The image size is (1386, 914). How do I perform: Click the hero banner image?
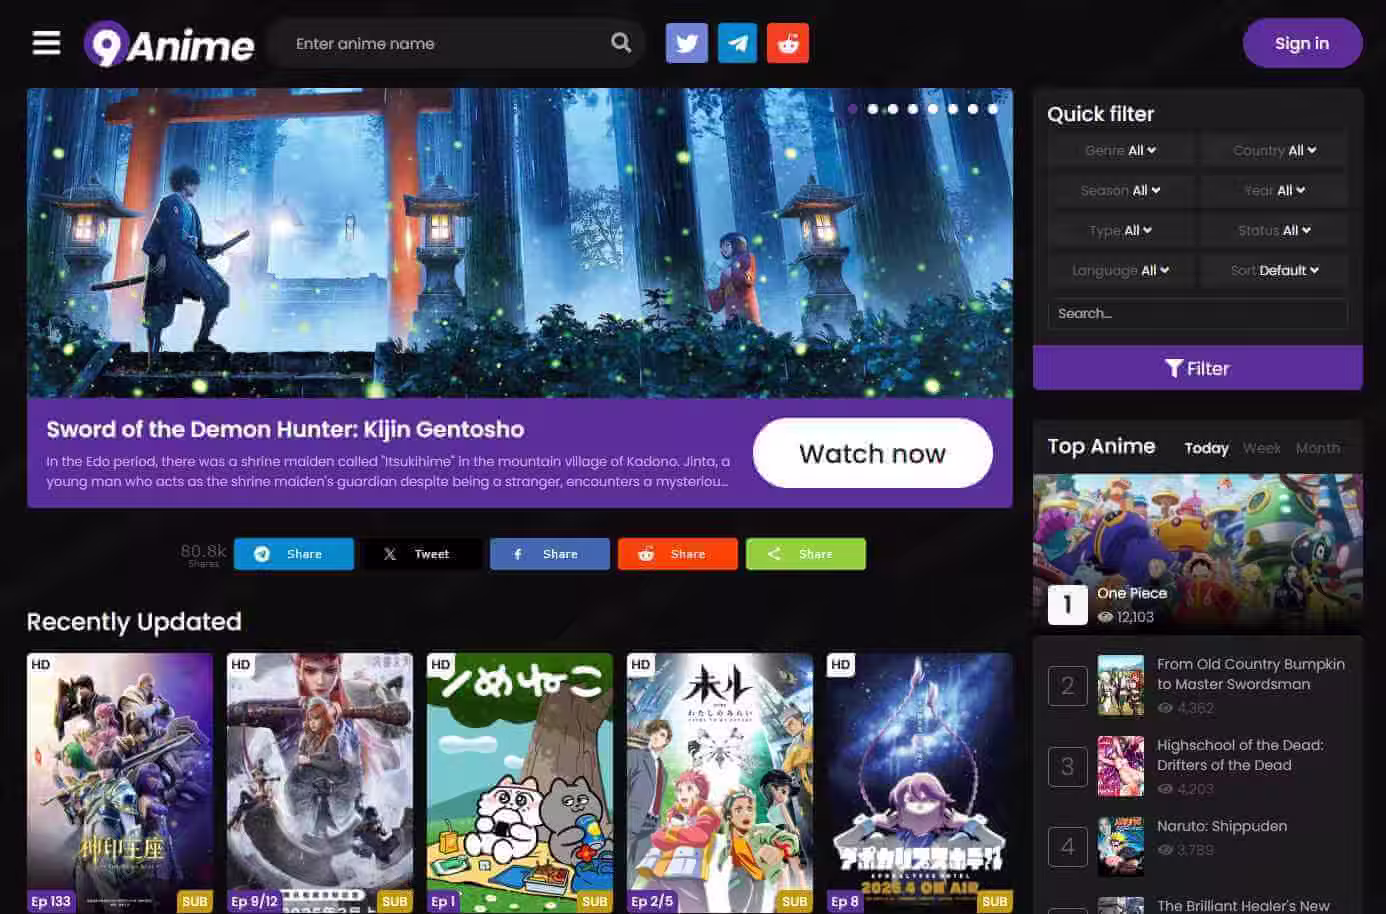point(520,243)
